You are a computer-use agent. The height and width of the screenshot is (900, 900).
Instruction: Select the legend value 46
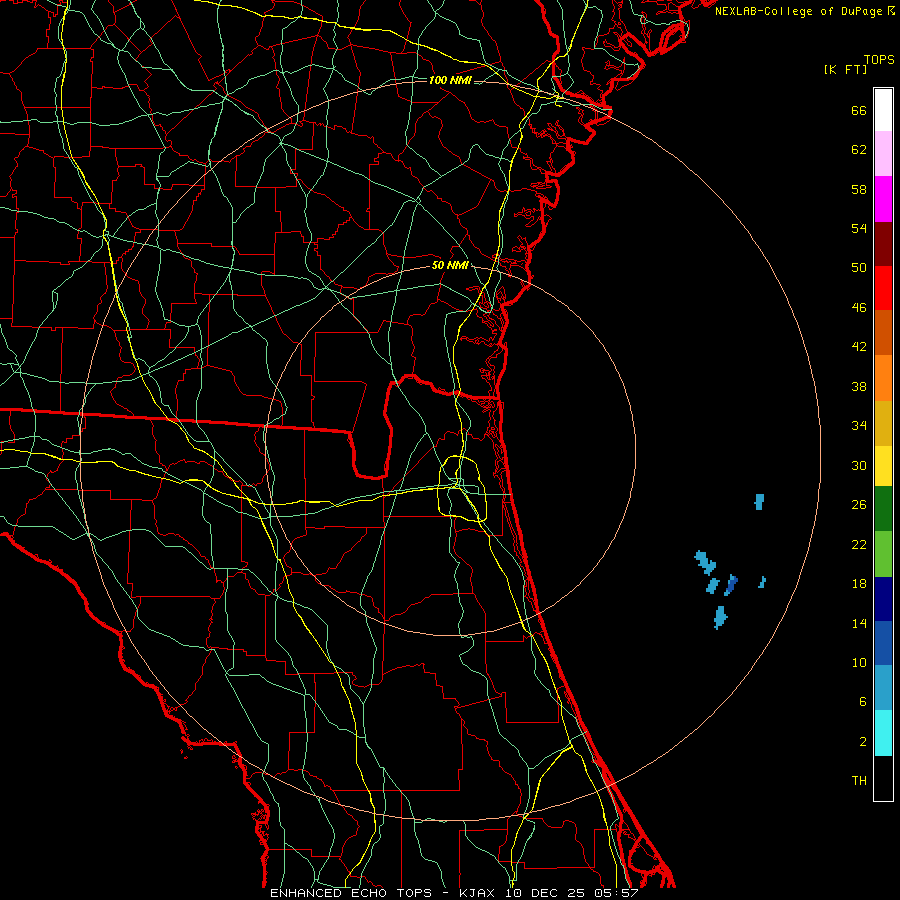pos(859,308)
